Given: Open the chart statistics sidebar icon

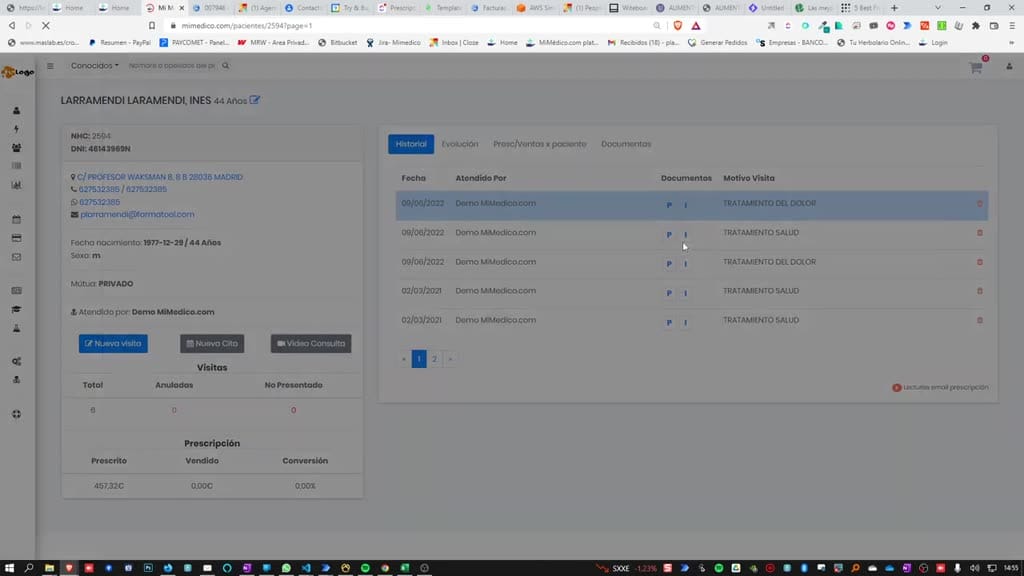Looking at the screenshot, I should pos(16,185).
